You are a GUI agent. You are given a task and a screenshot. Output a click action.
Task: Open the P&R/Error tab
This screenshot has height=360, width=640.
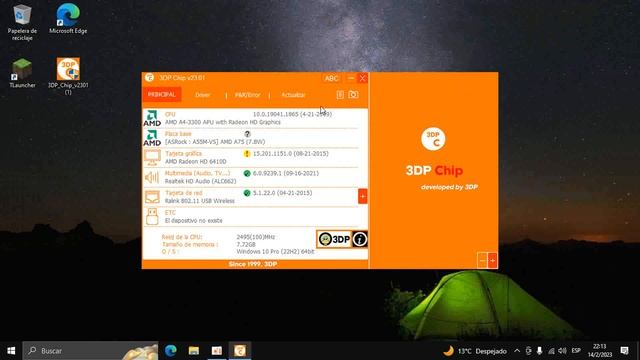pos(247,95)
